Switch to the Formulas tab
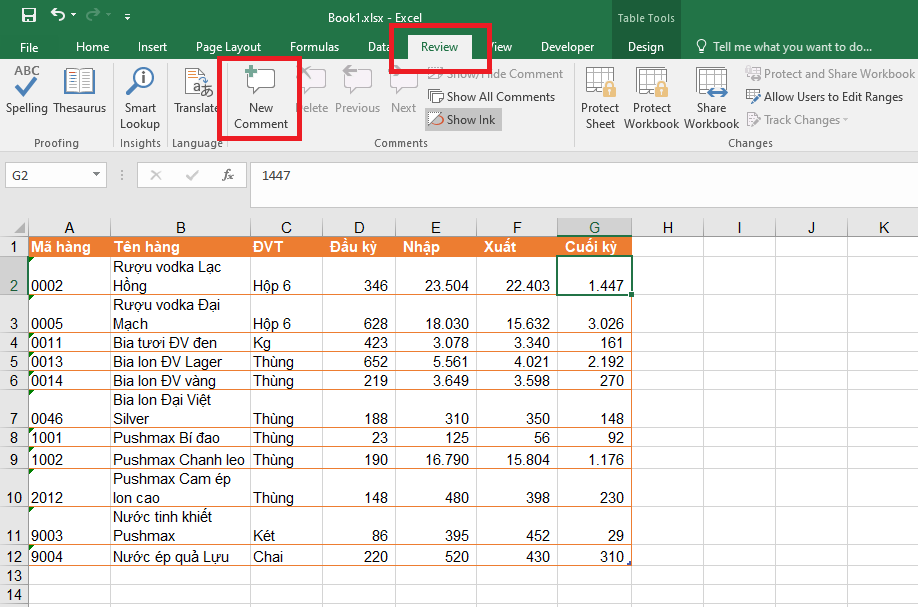 (x=314, y=46)
